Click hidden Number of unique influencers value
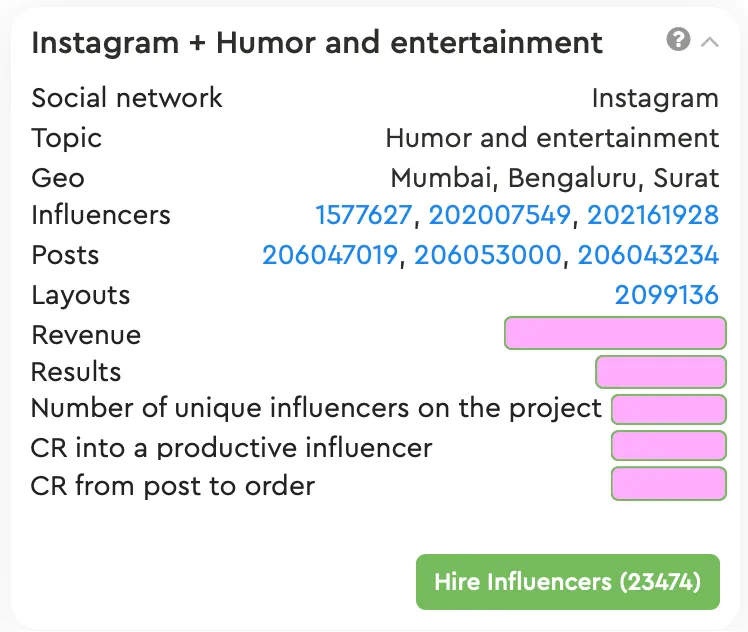The height and width of the screenshot is (632, 748). [x=668, y=409]
